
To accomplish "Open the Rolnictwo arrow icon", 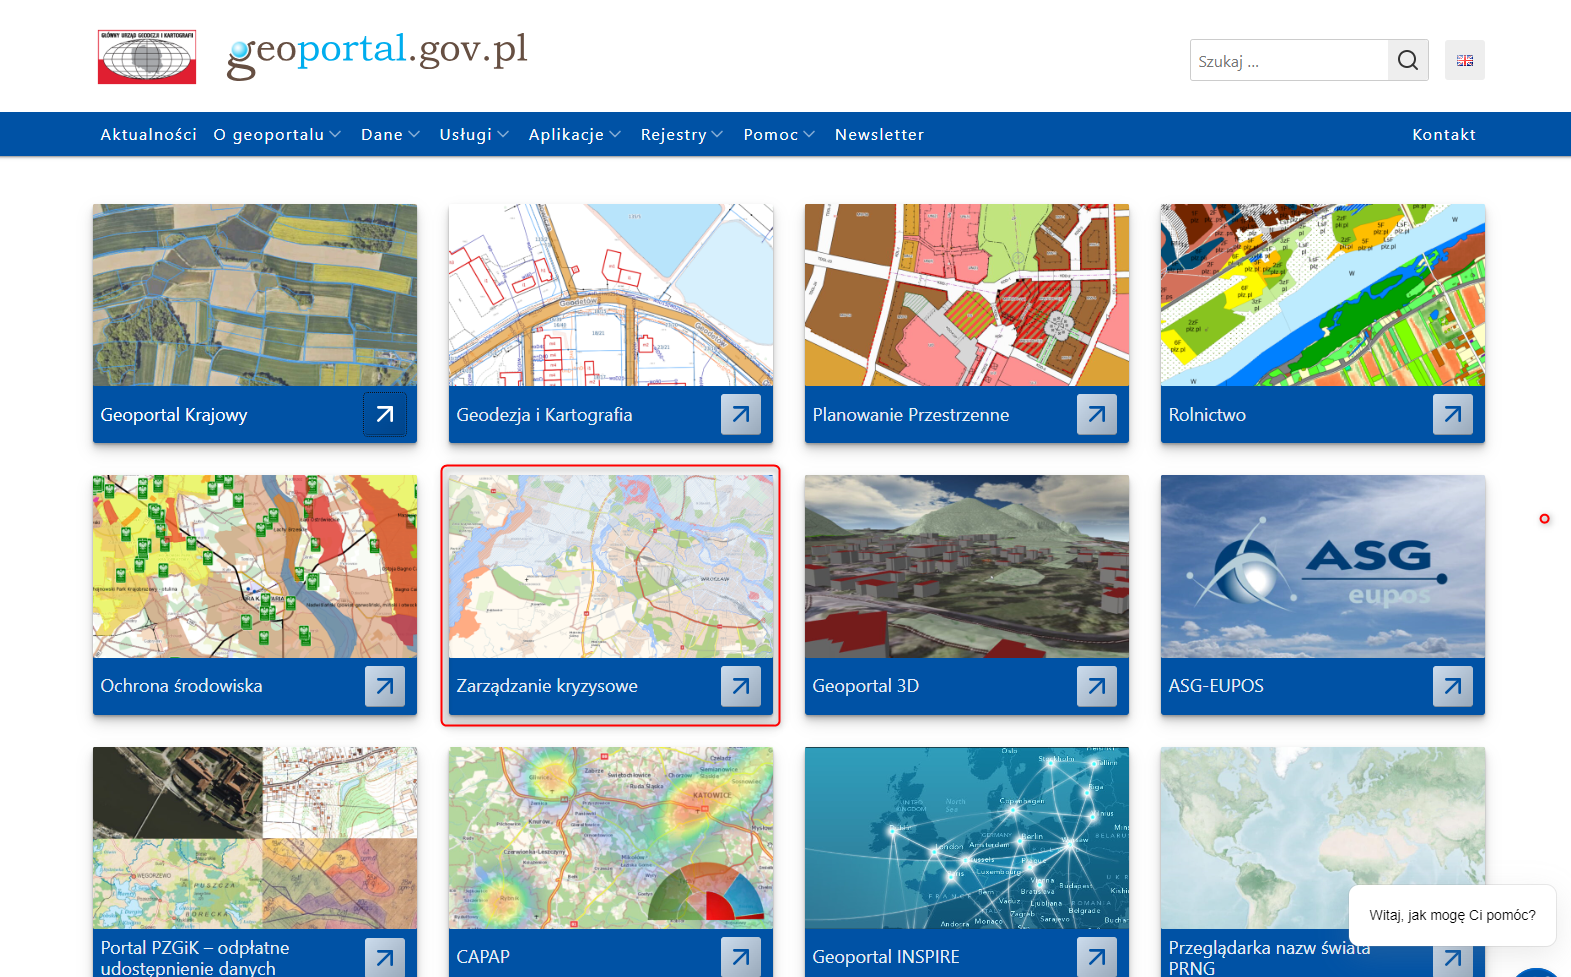I will pos(1453,415).
